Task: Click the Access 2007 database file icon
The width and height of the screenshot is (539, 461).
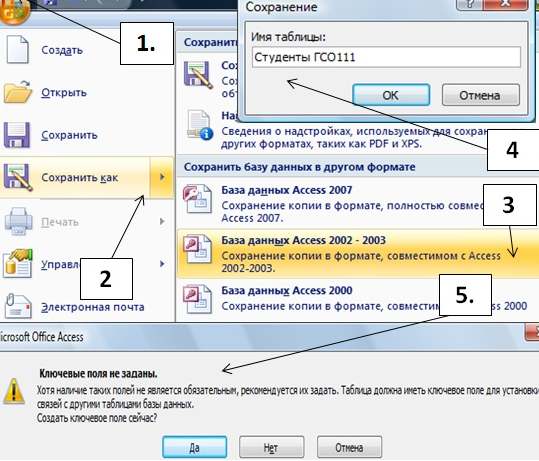Action: click(197, 199)
